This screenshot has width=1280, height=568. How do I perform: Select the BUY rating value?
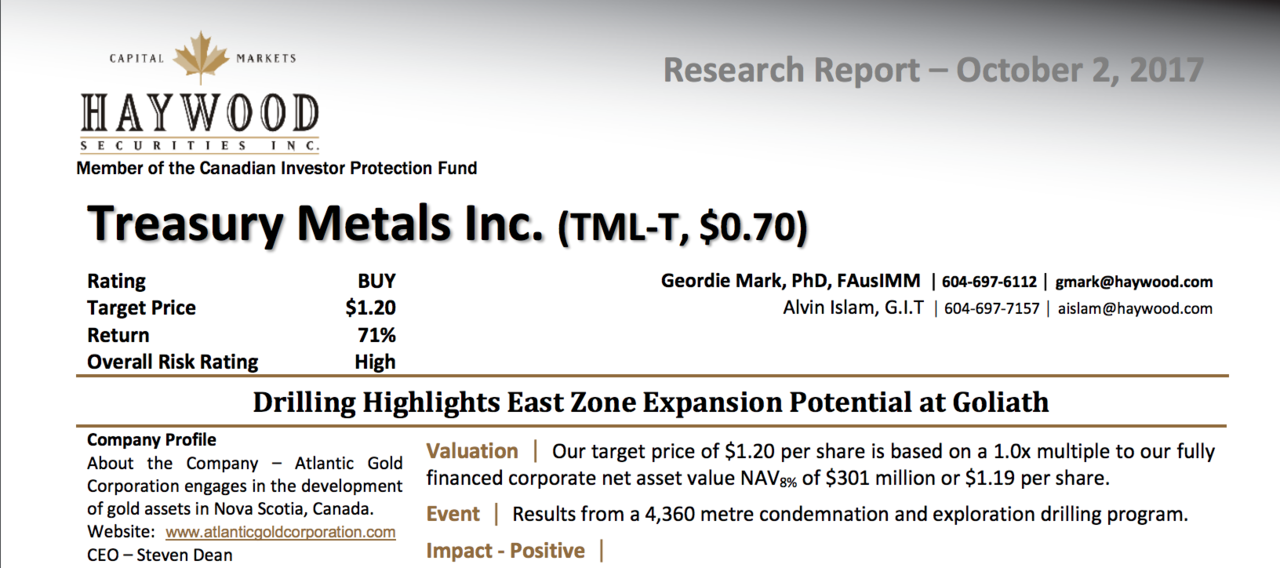[x=376, y=282]
